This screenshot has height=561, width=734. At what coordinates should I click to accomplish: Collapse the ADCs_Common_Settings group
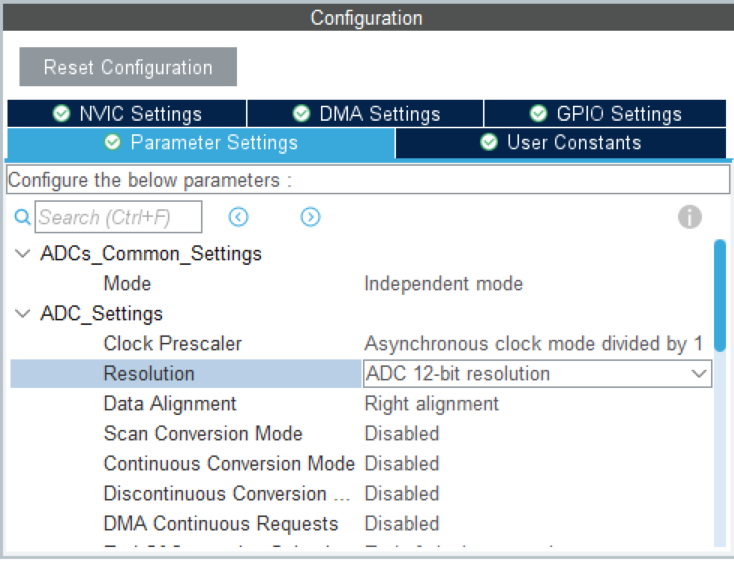pyautogui.click(x=22, y=254)
